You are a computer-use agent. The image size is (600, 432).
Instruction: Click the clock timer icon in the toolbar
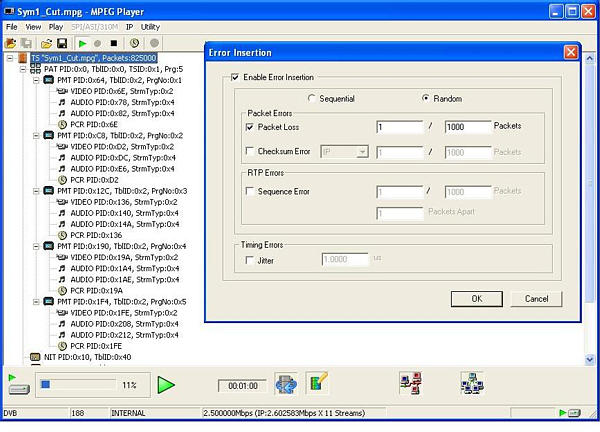[134, 43]
